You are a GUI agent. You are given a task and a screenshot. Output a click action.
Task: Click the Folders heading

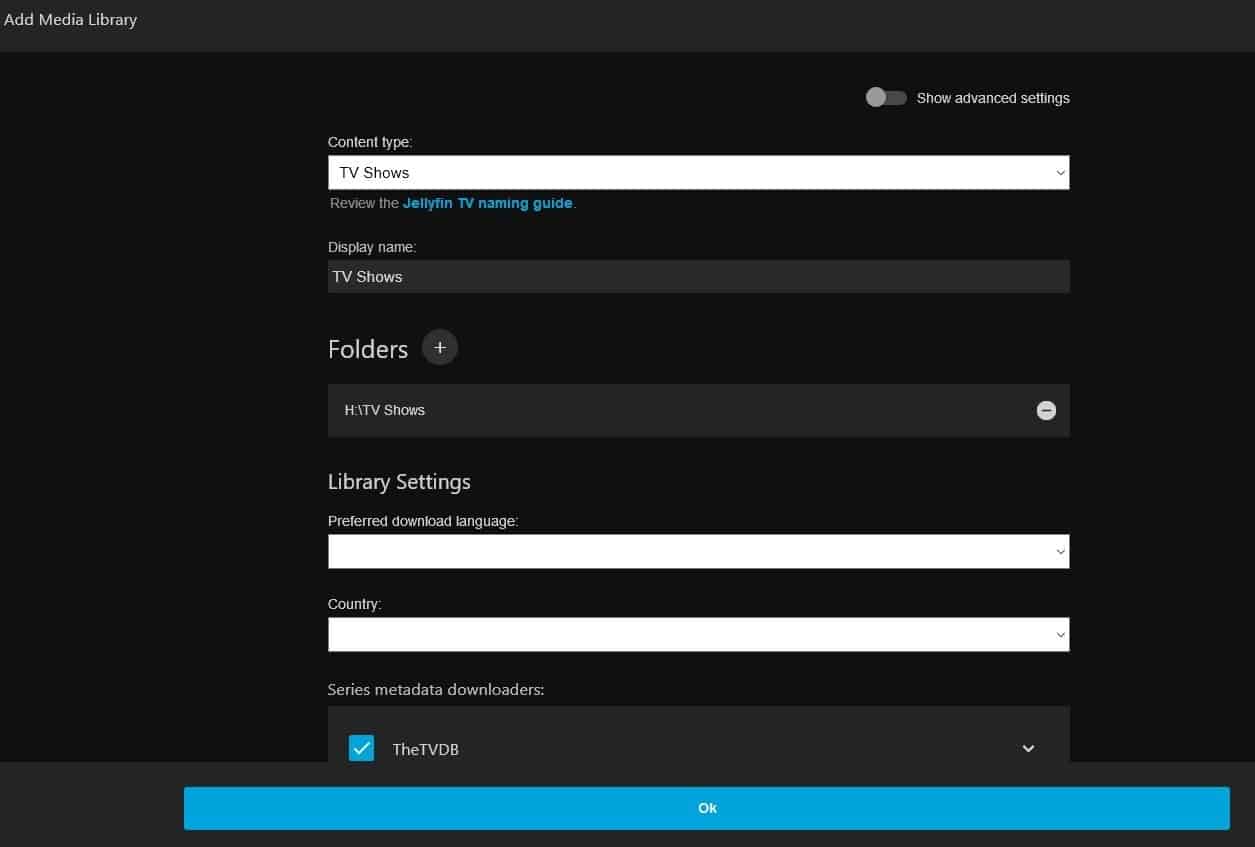(368, 349)
